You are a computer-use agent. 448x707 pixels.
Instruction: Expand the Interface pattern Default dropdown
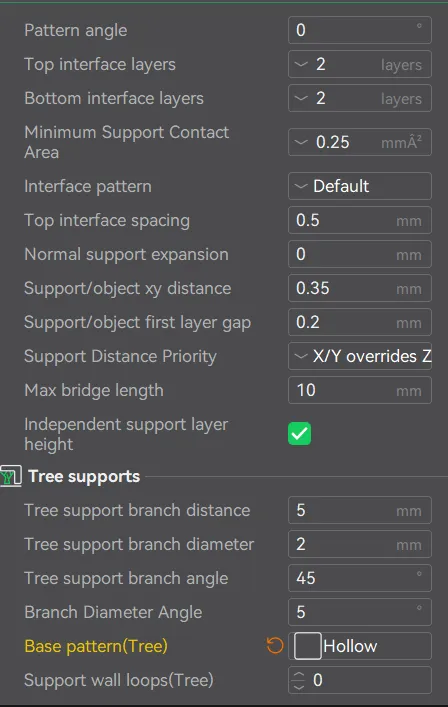[360, 186]
